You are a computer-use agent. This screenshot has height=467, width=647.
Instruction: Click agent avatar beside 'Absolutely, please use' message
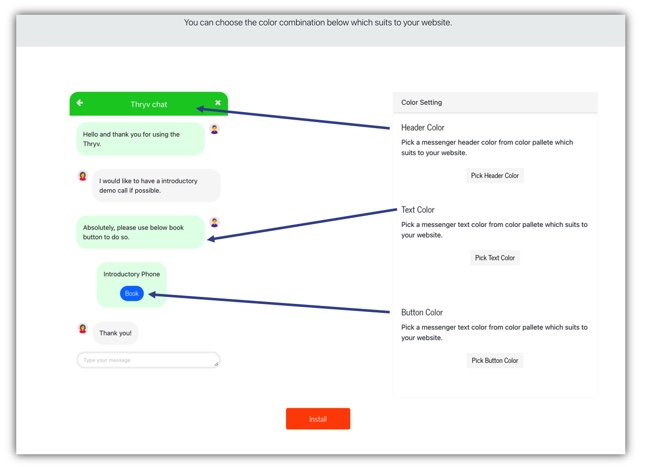215,222
